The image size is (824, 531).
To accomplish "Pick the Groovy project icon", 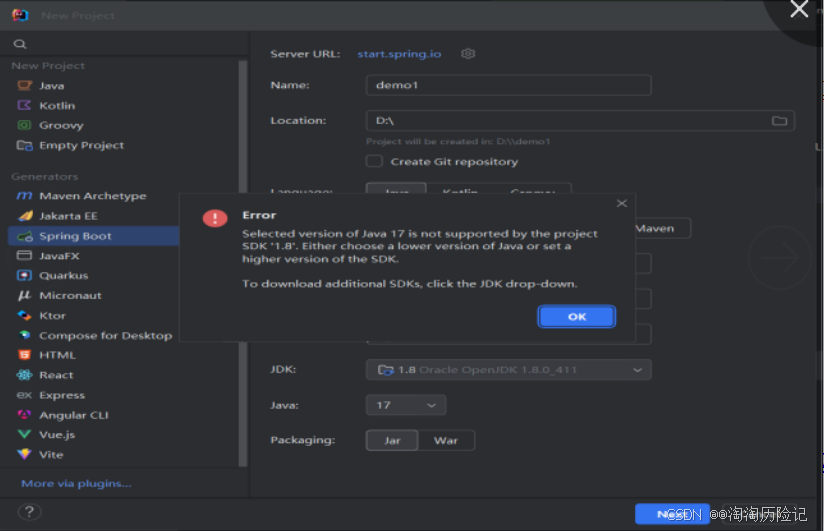I will [24, 125].
